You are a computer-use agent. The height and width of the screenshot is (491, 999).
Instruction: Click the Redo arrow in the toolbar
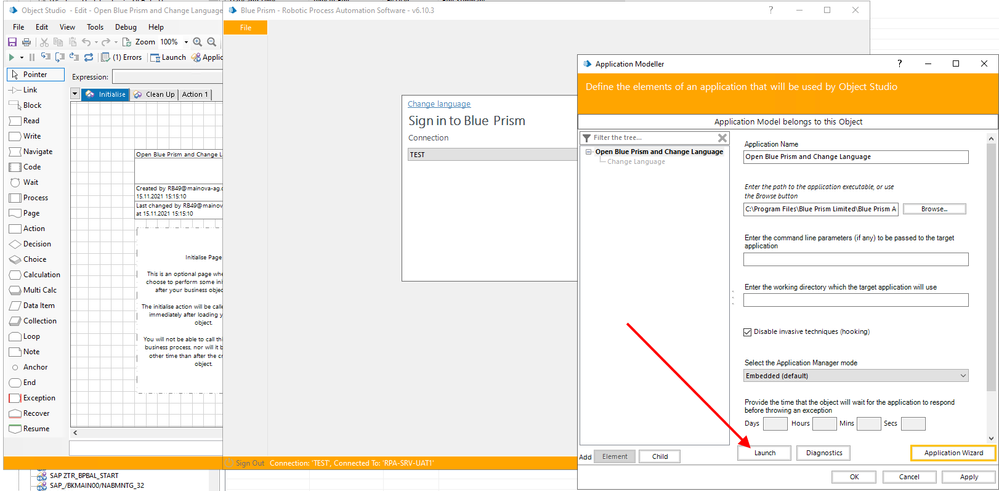[x=106, y=42]
